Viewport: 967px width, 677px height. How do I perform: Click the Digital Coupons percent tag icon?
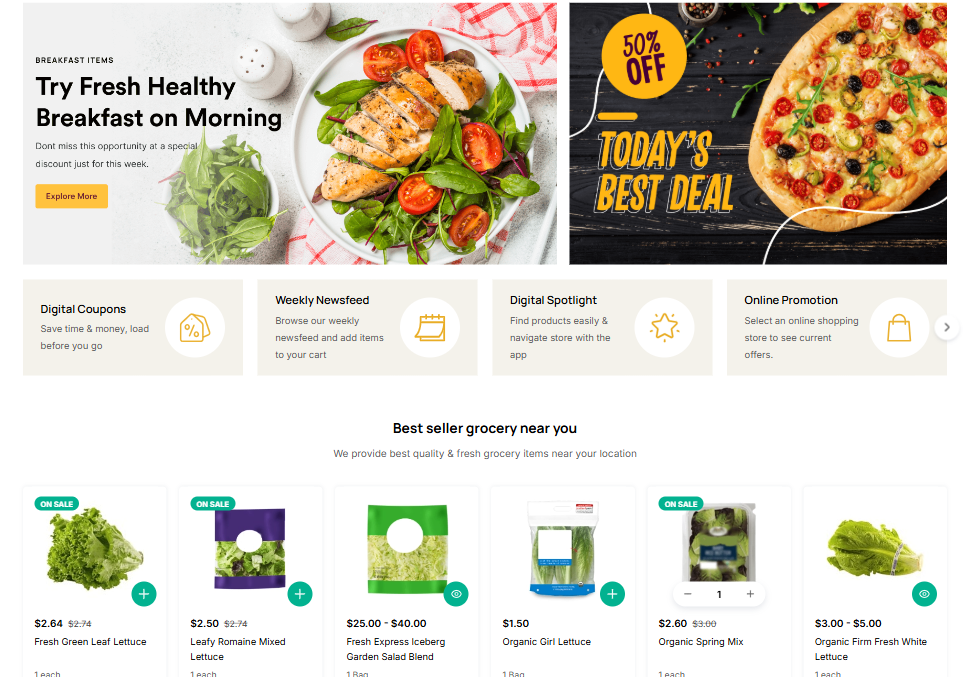(194, 327)
